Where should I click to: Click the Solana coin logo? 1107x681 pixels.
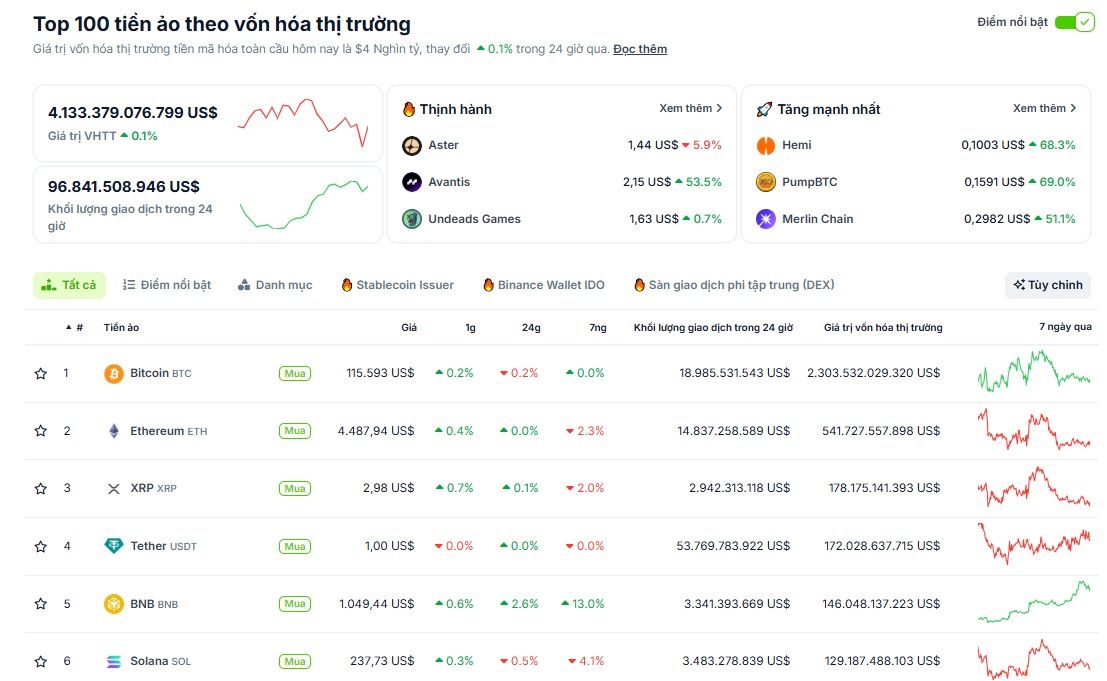click(113, 661)
